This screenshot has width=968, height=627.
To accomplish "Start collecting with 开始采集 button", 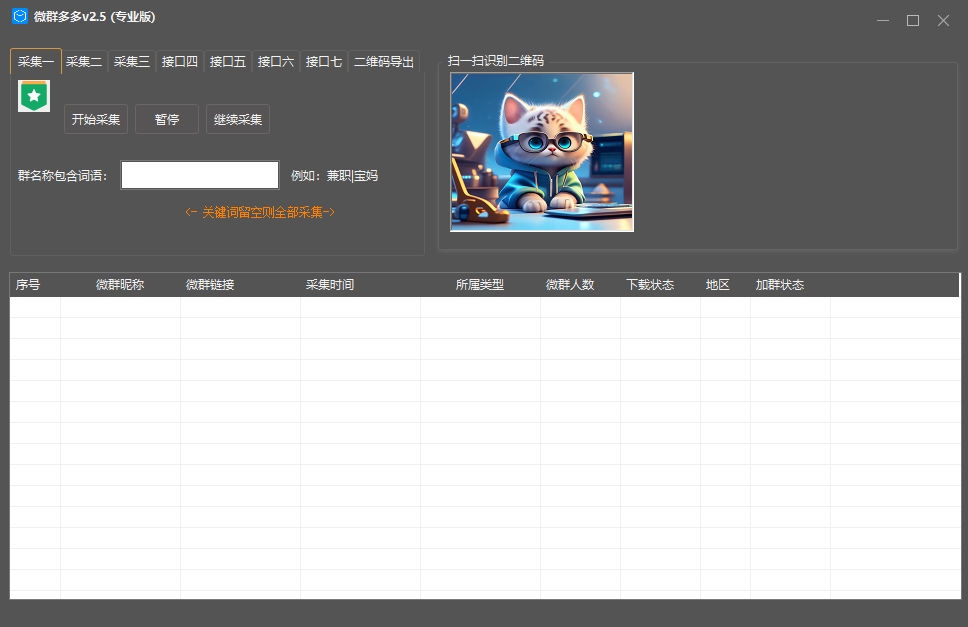I will pos(96,119).
